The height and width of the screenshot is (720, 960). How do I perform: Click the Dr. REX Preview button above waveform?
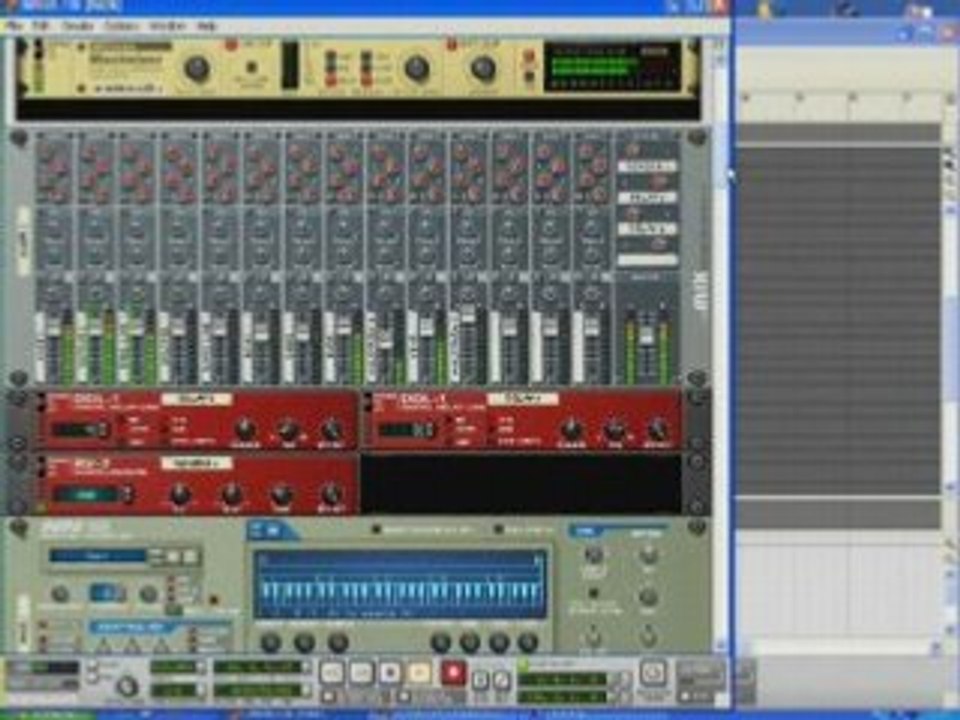tap(498, 530)
